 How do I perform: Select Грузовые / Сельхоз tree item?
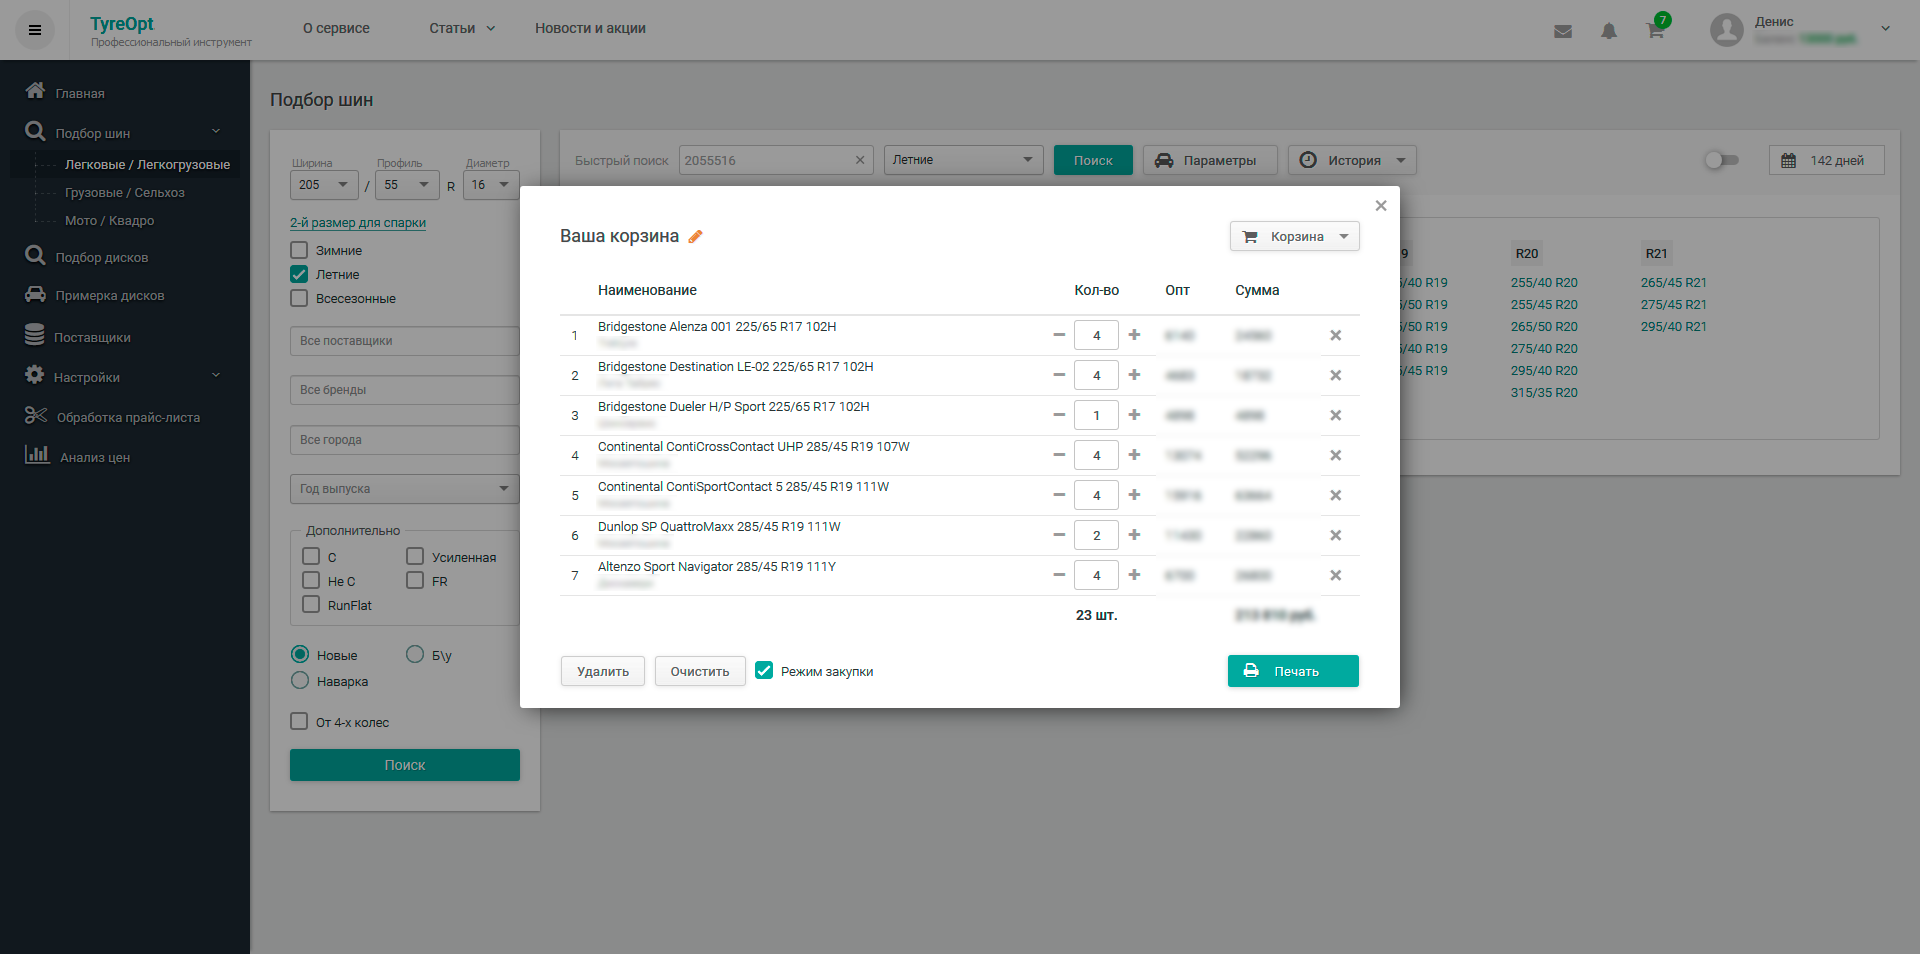click(125, 193)
